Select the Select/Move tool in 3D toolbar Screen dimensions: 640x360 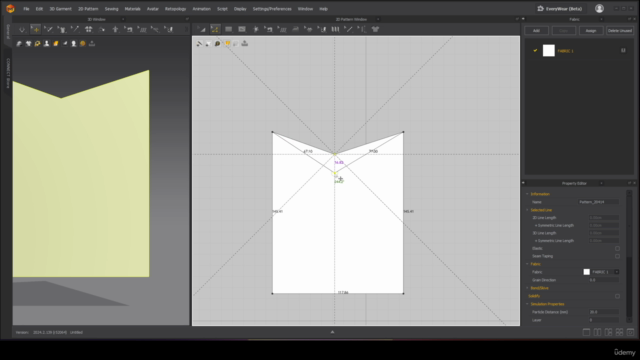point(36,29)
